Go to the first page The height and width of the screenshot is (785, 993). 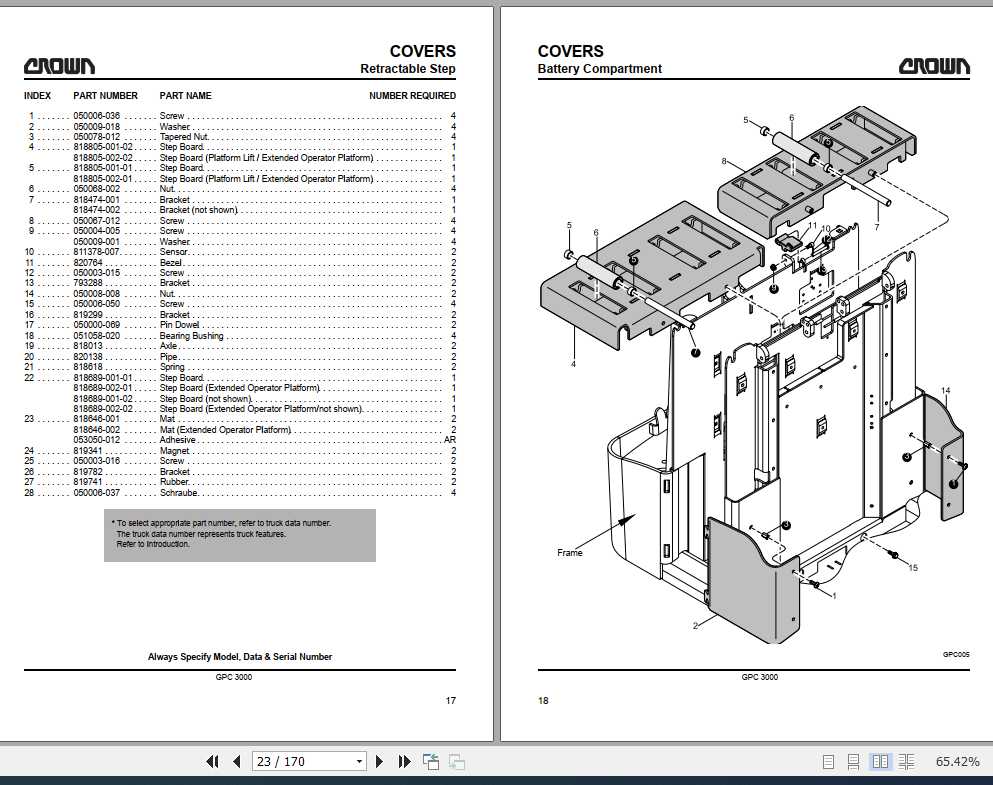(x=213, y=762)
